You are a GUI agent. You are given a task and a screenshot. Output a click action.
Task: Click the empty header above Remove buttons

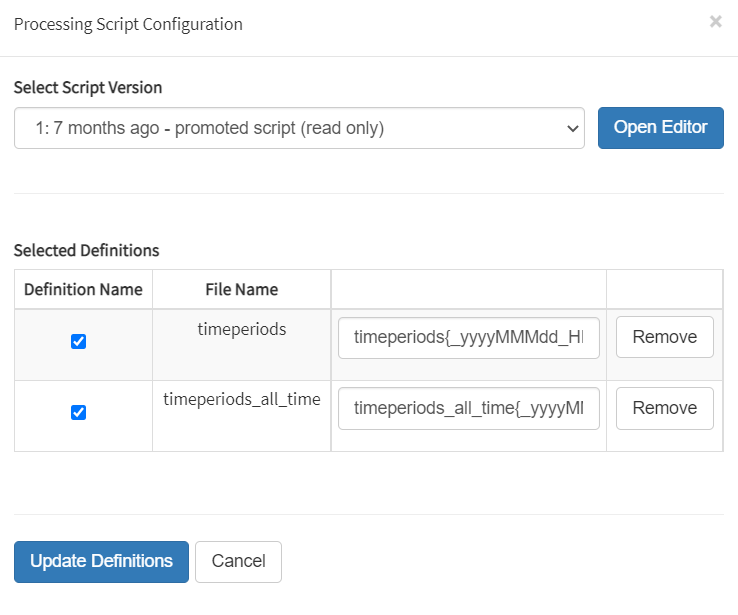pos(664,289)
